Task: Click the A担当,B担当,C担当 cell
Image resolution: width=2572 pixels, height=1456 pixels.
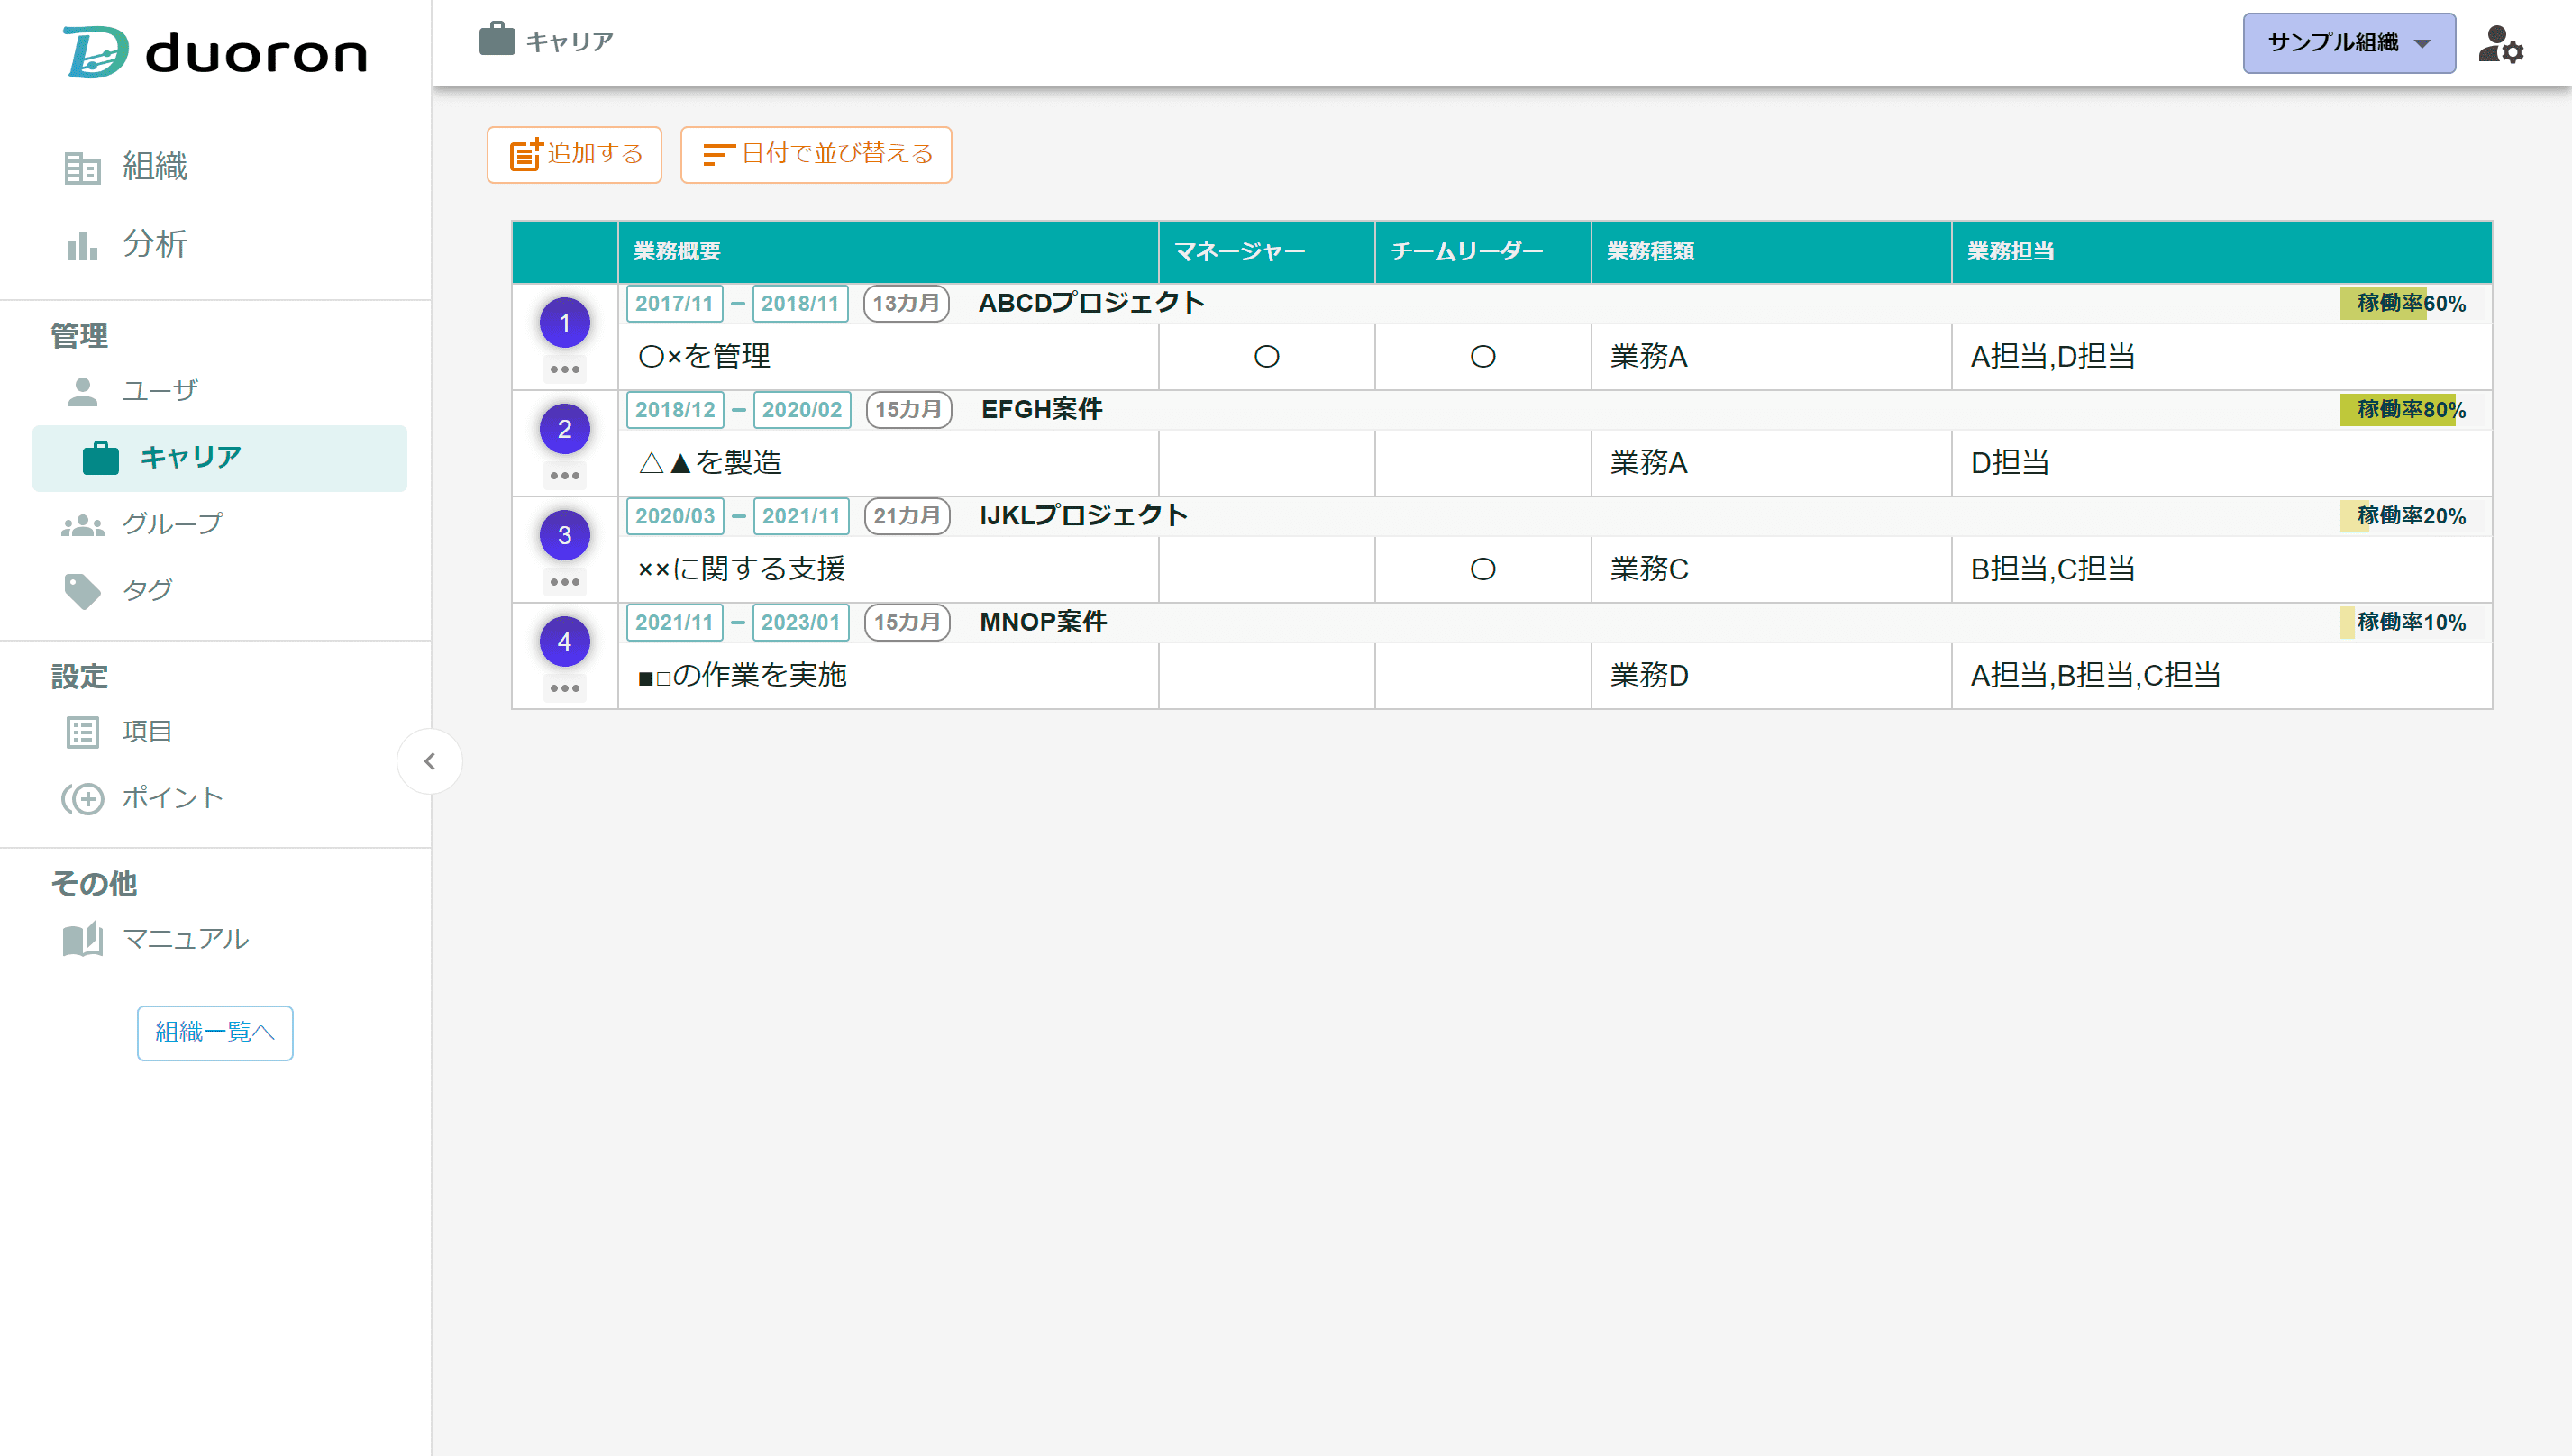Action: 2221,675
